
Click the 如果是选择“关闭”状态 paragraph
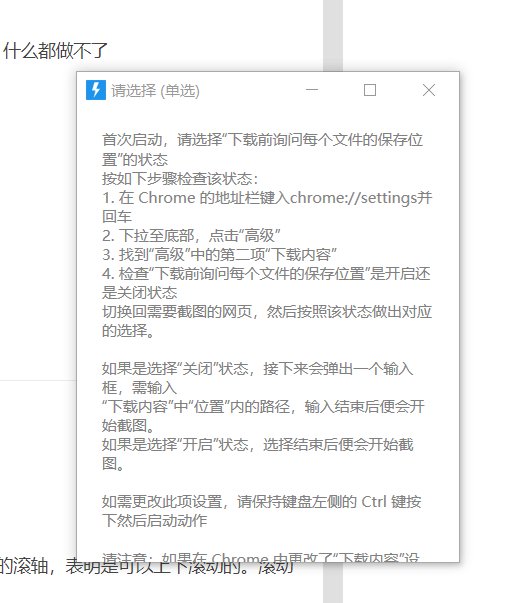(x=257, y=378)
